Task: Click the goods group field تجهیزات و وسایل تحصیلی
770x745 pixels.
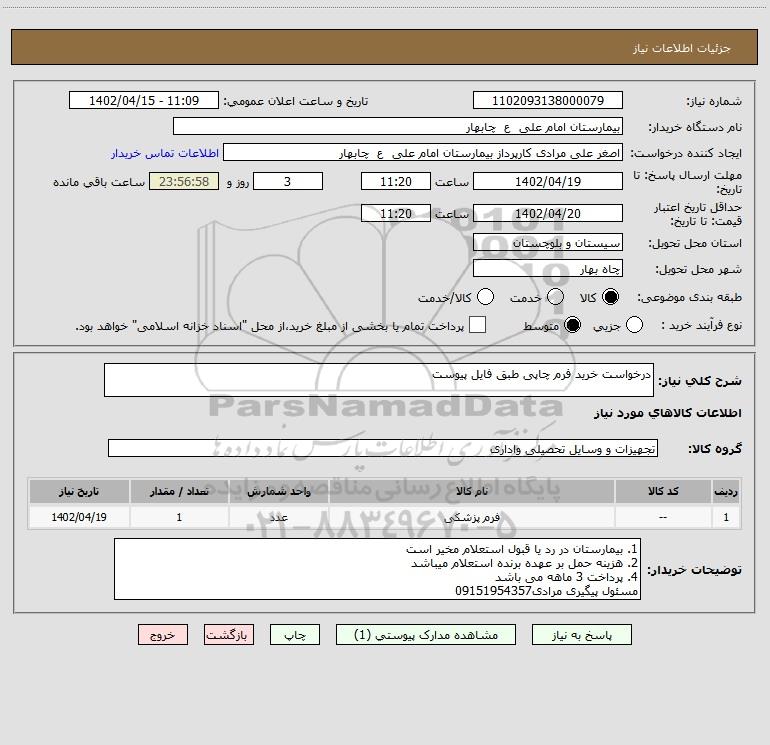Action: (383, 448)
